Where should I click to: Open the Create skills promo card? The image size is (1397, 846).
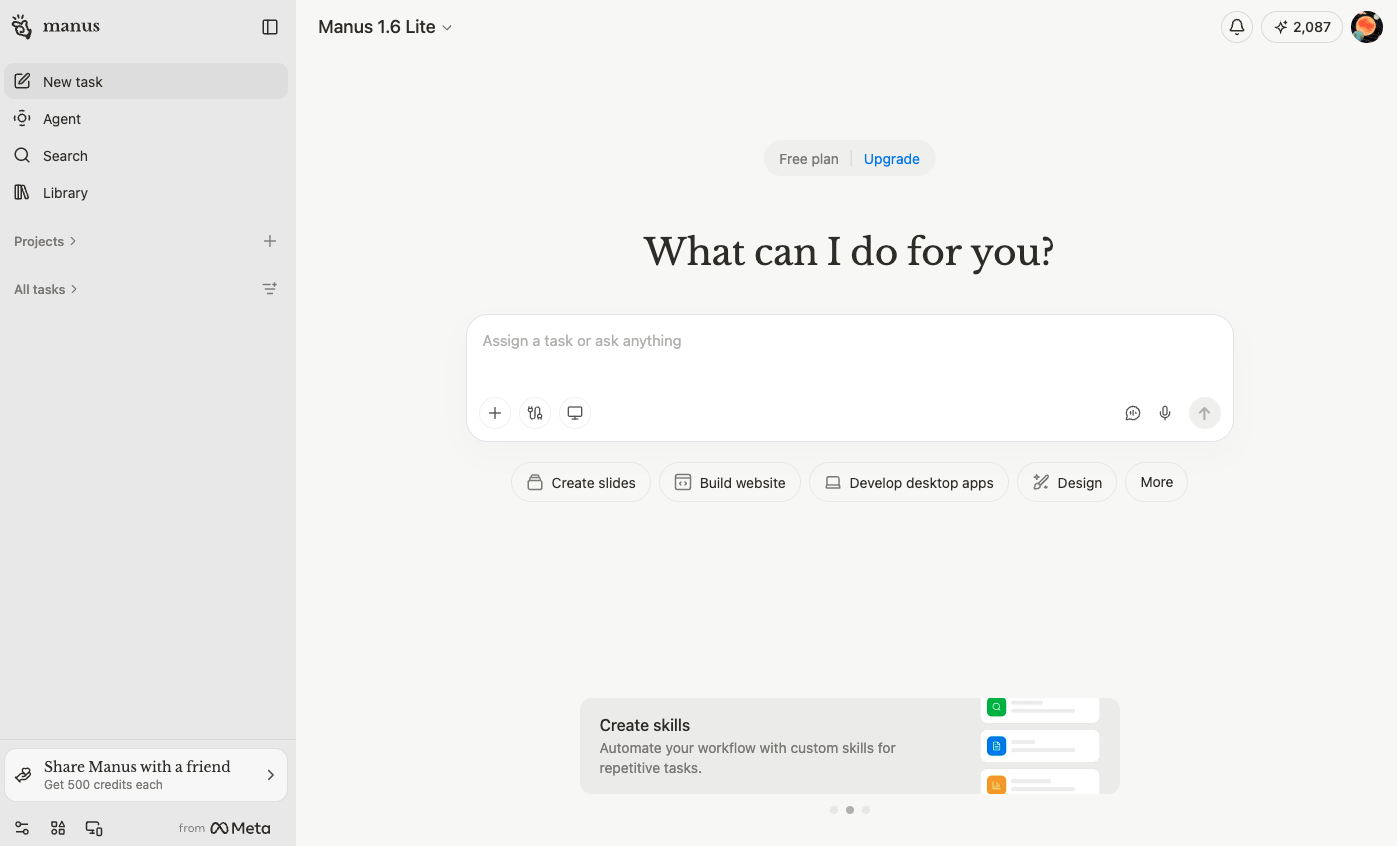[849, 746]
